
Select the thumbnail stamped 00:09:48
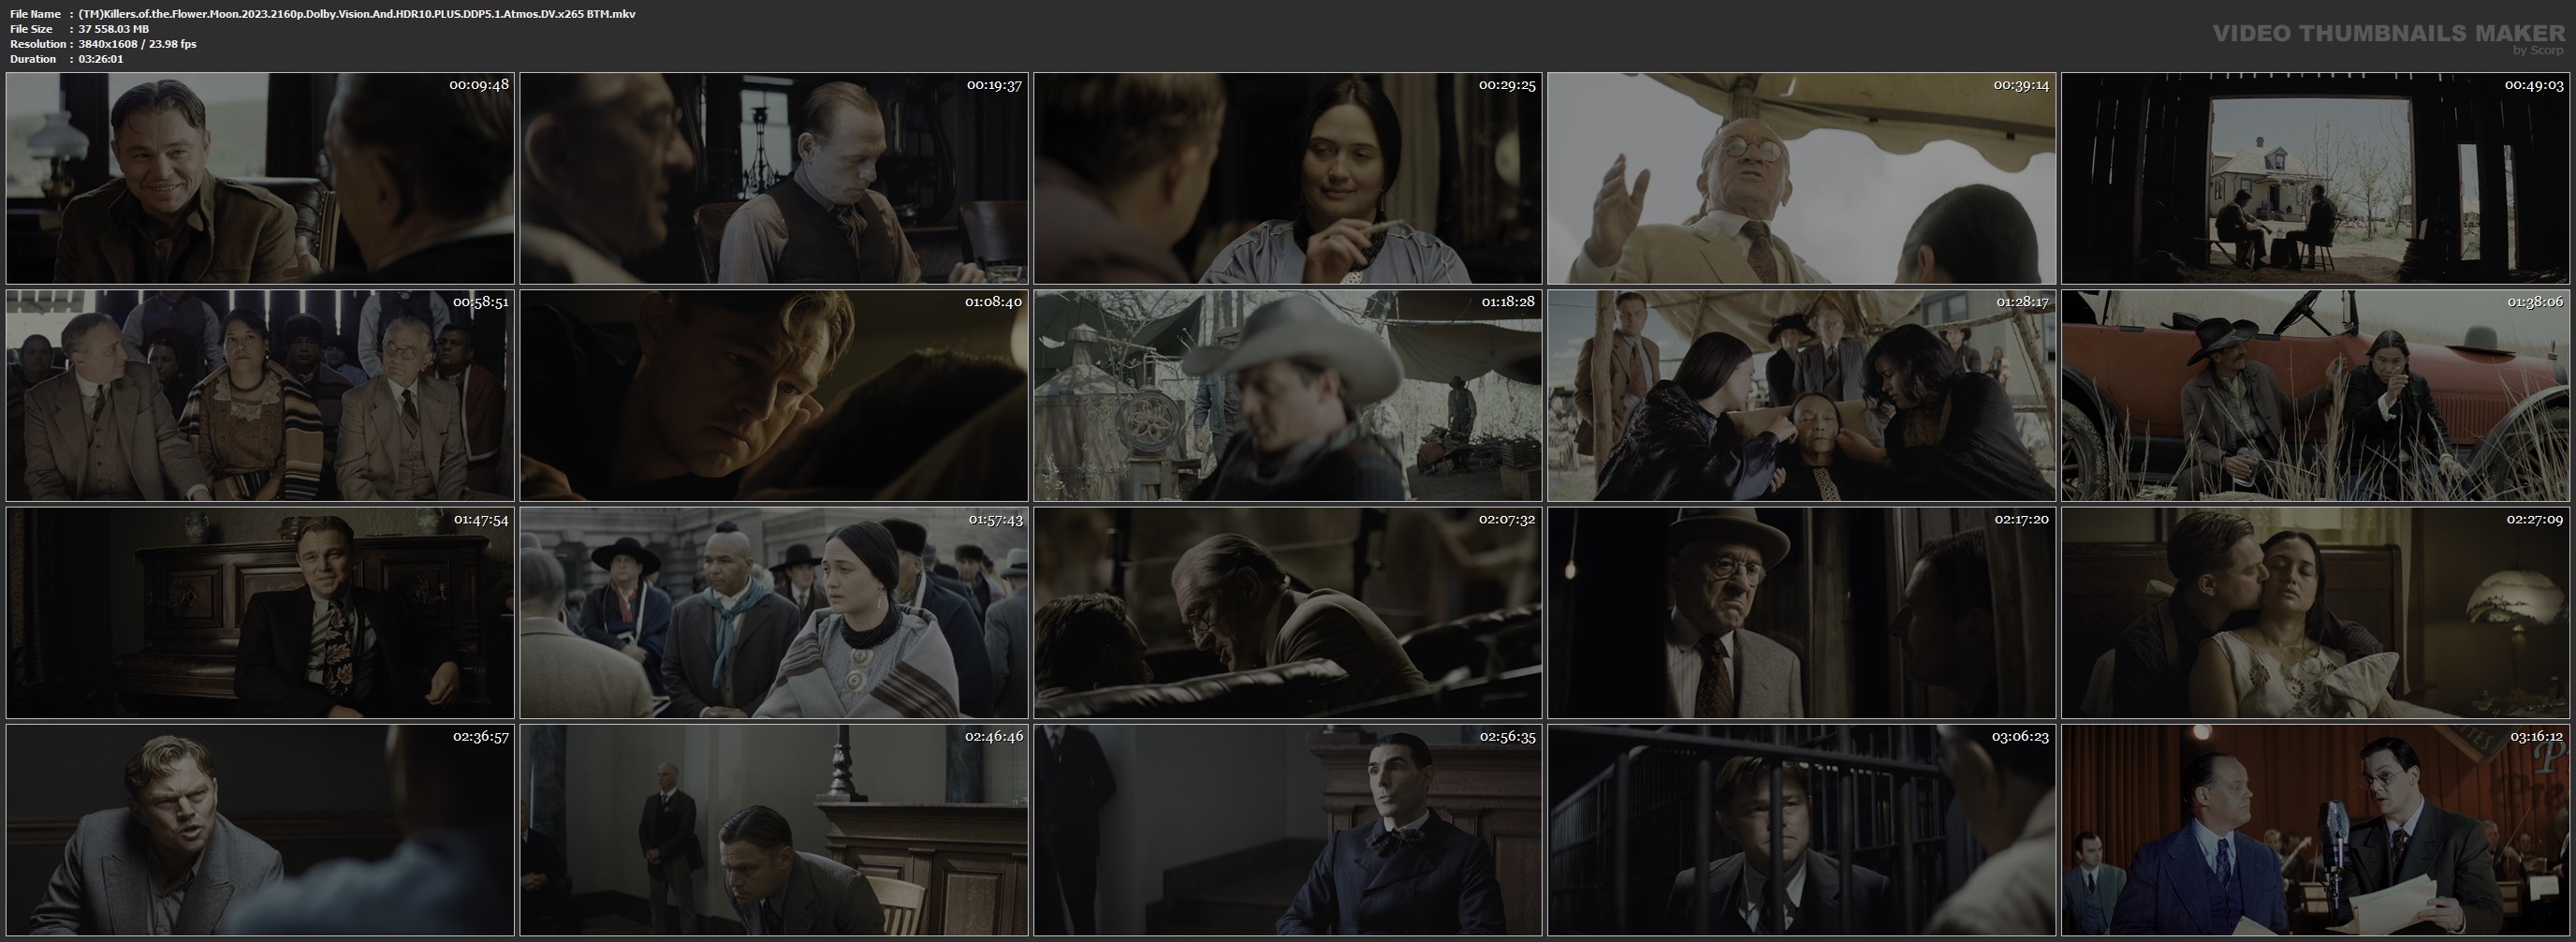(x=260, y=178)
